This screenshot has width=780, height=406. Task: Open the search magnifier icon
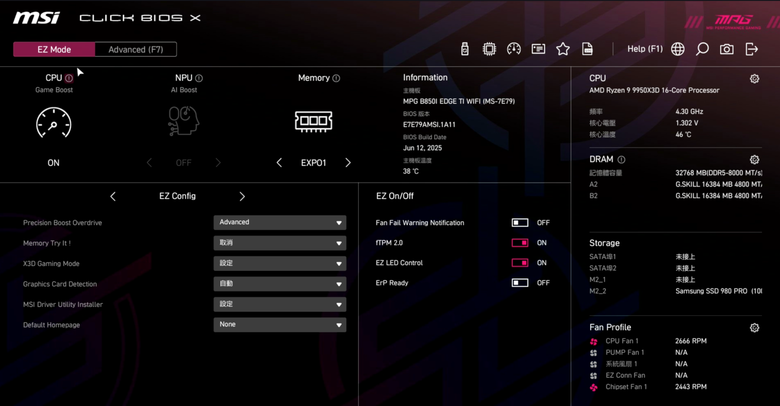702,49
